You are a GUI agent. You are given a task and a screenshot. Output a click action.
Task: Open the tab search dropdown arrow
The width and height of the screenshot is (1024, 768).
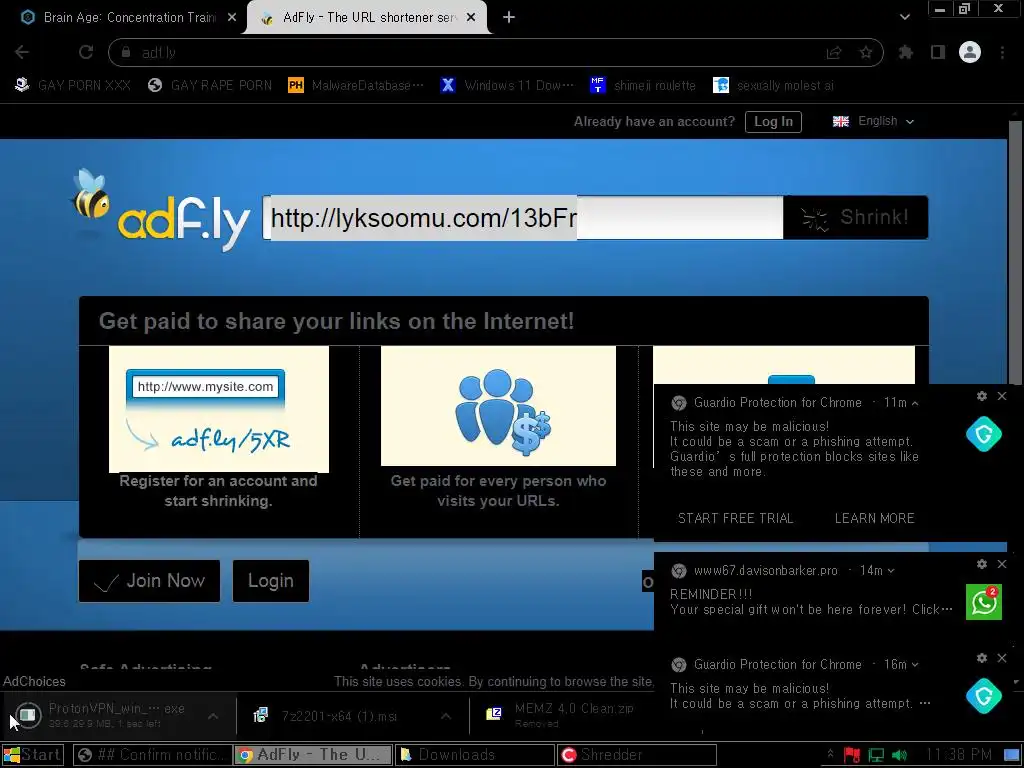pyautogui.click(x=904, y=17)
